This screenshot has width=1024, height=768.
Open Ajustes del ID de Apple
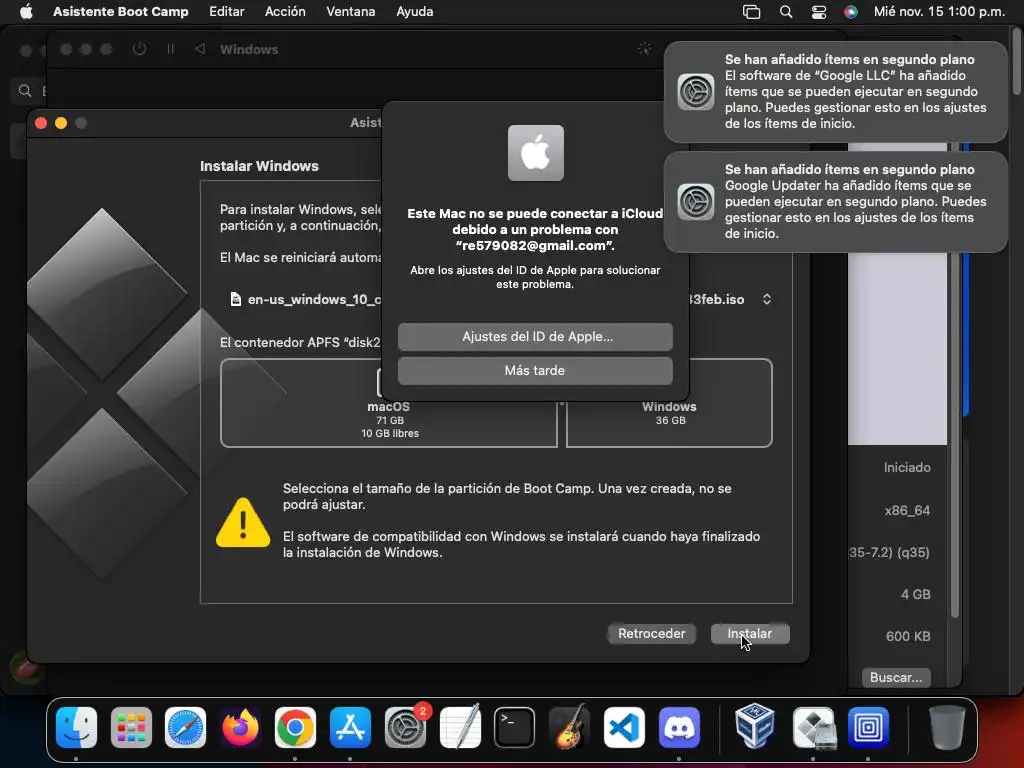535,336
